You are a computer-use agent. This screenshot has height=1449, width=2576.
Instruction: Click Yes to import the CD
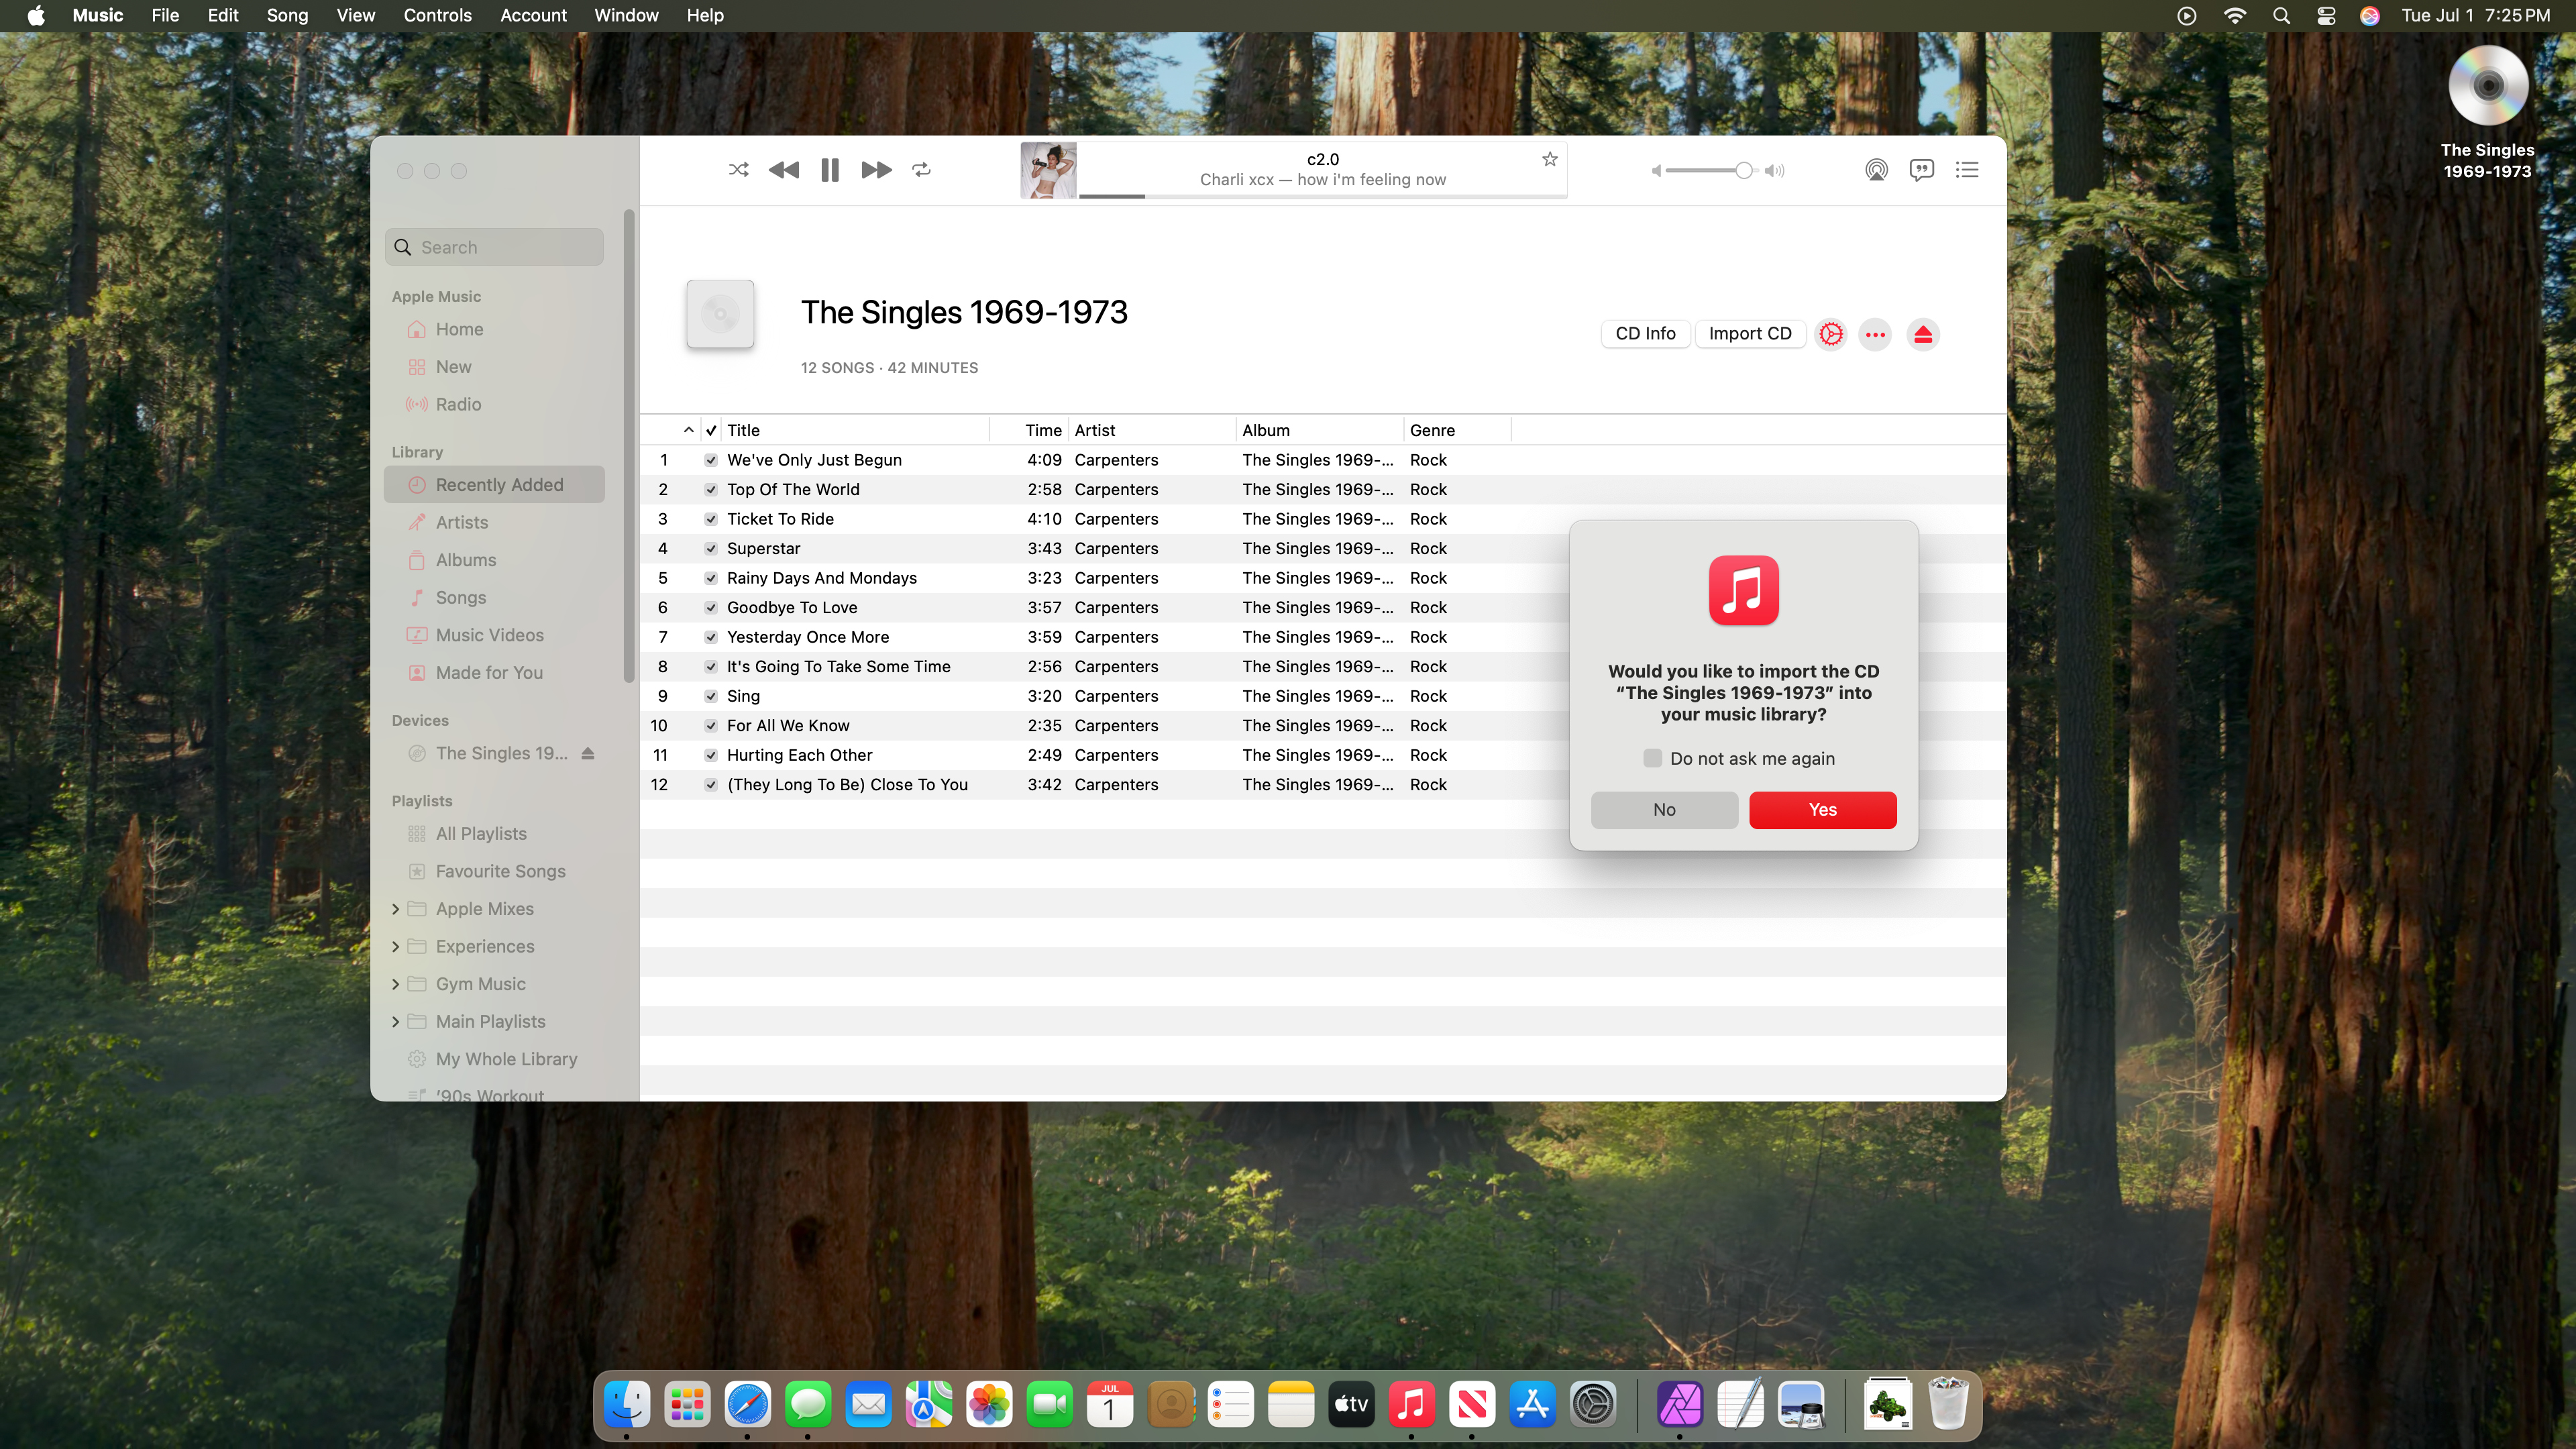point(1822,810)
